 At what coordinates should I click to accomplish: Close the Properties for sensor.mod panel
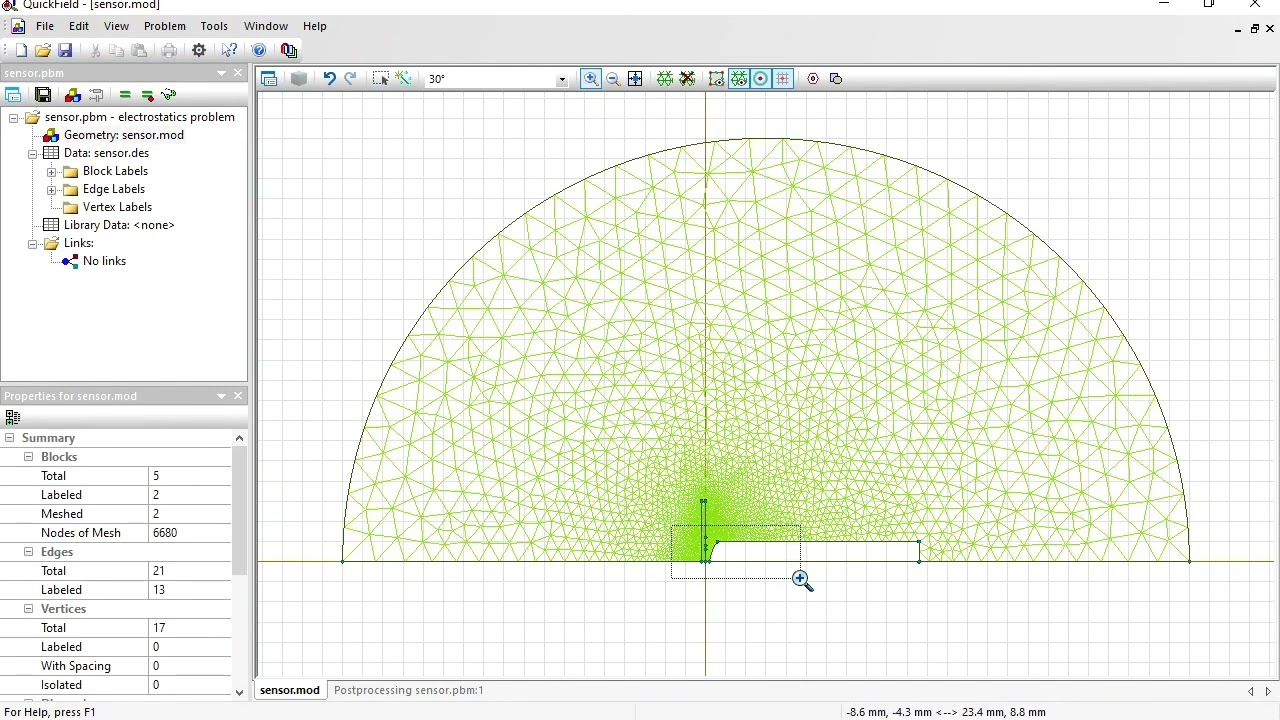pyautogui.click(x=238, y=396)
